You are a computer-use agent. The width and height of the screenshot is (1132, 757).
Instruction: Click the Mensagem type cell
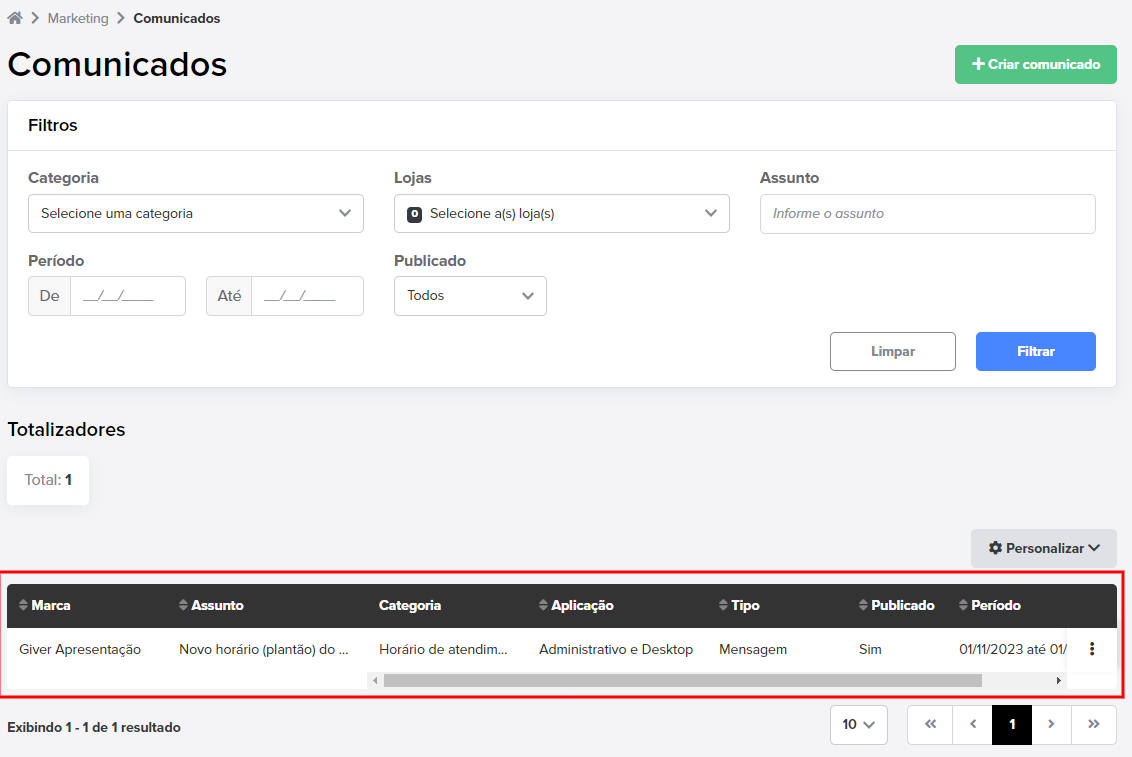coord(753,649)
